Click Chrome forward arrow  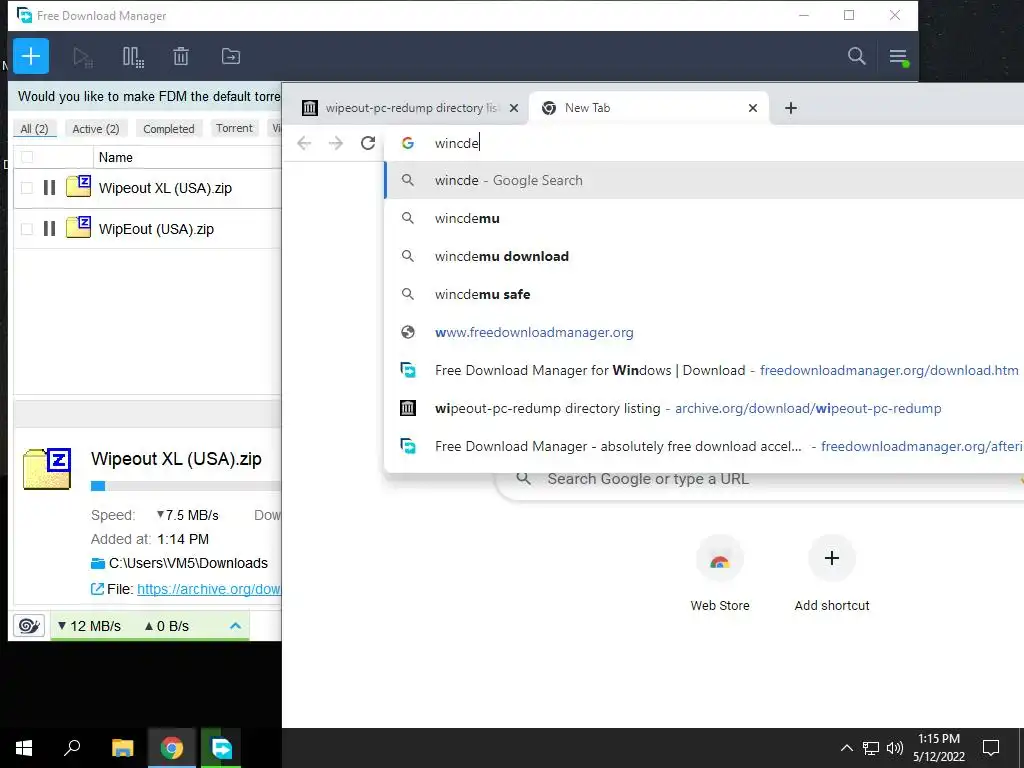(336, 143)
